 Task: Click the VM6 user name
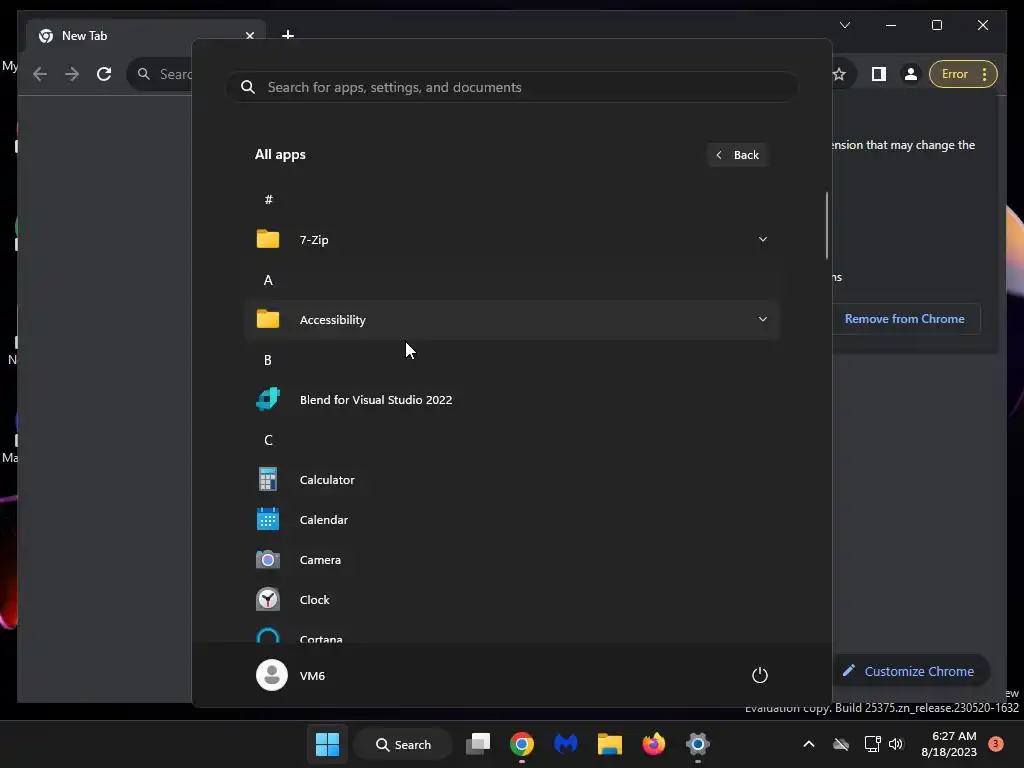pos(312,675)
